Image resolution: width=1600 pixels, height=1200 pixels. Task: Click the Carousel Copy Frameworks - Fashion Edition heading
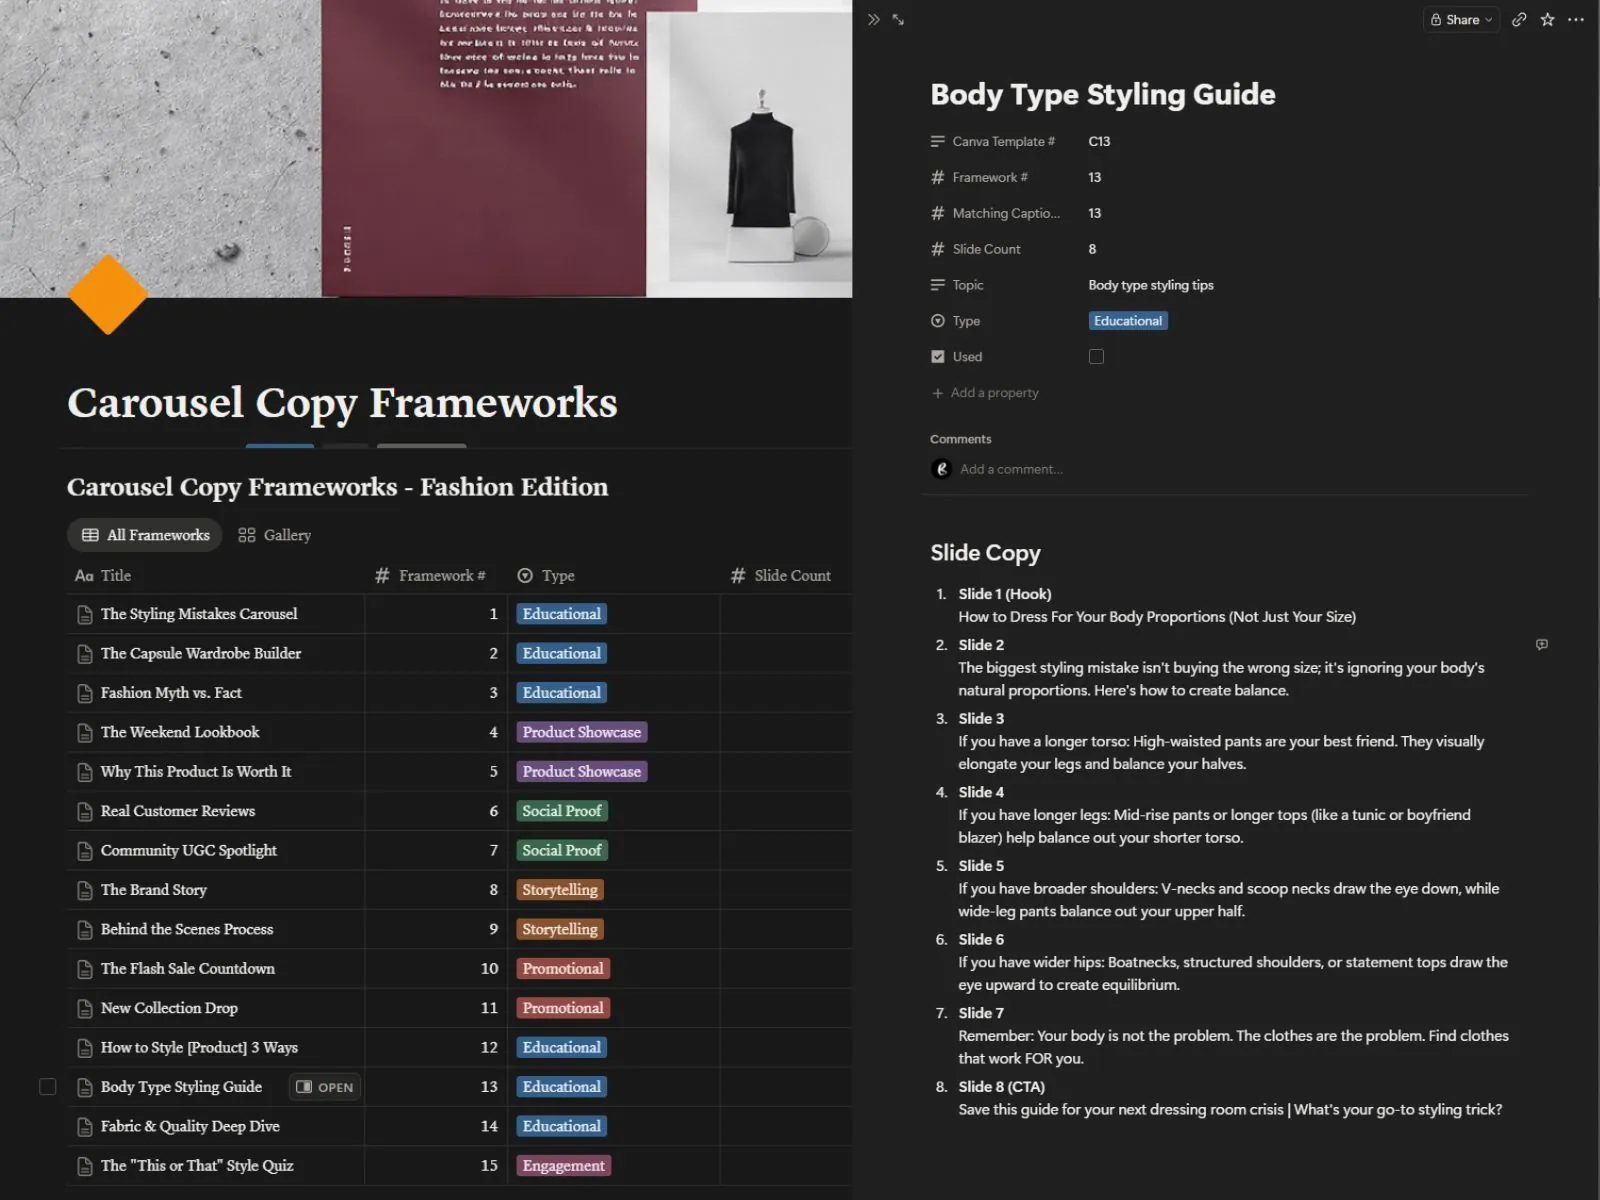click(x=337, y=487)
